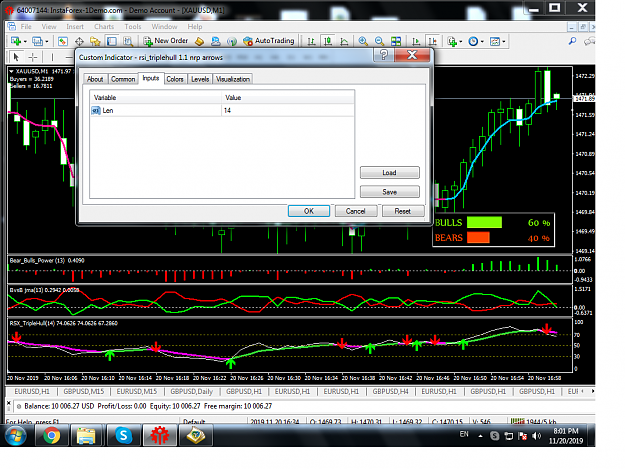The height and width of the screenshot is (469, 625).
Task: Zoom out on the chart
Action: (379, 41)
